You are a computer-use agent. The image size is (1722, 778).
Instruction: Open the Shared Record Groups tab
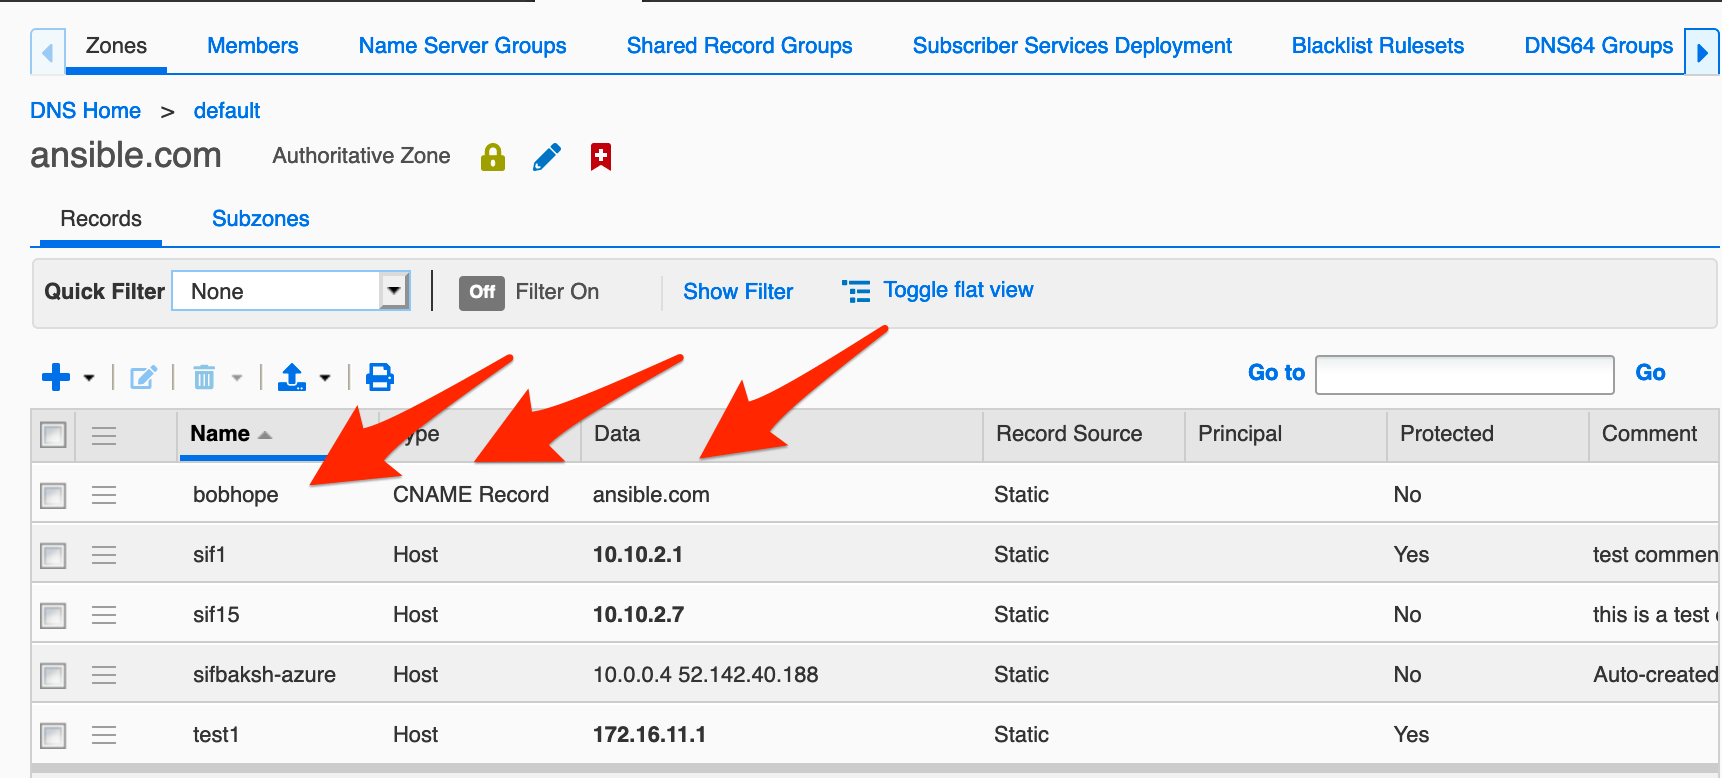(740, 46)
